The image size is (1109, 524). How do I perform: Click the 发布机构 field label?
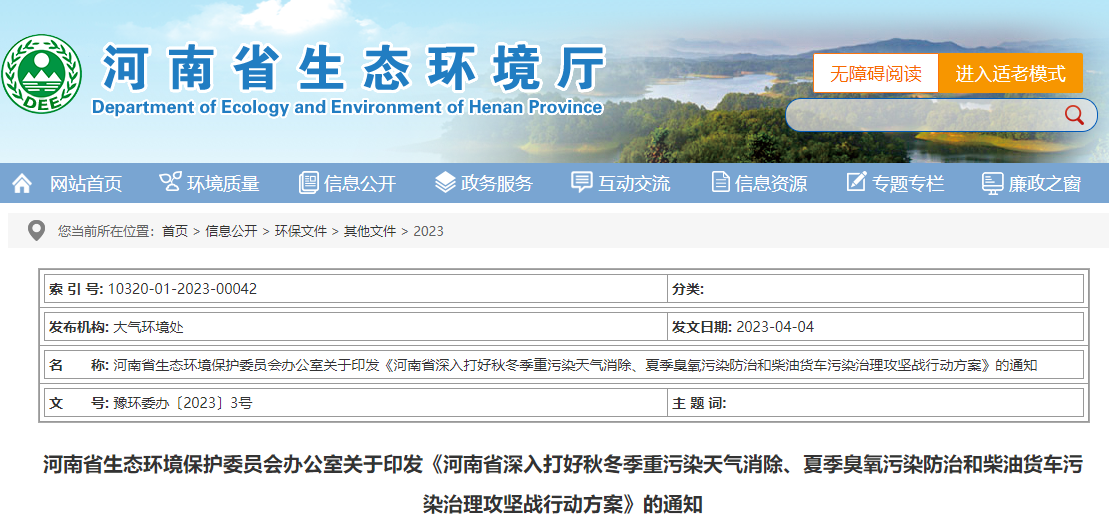click(x=79, y=327)
